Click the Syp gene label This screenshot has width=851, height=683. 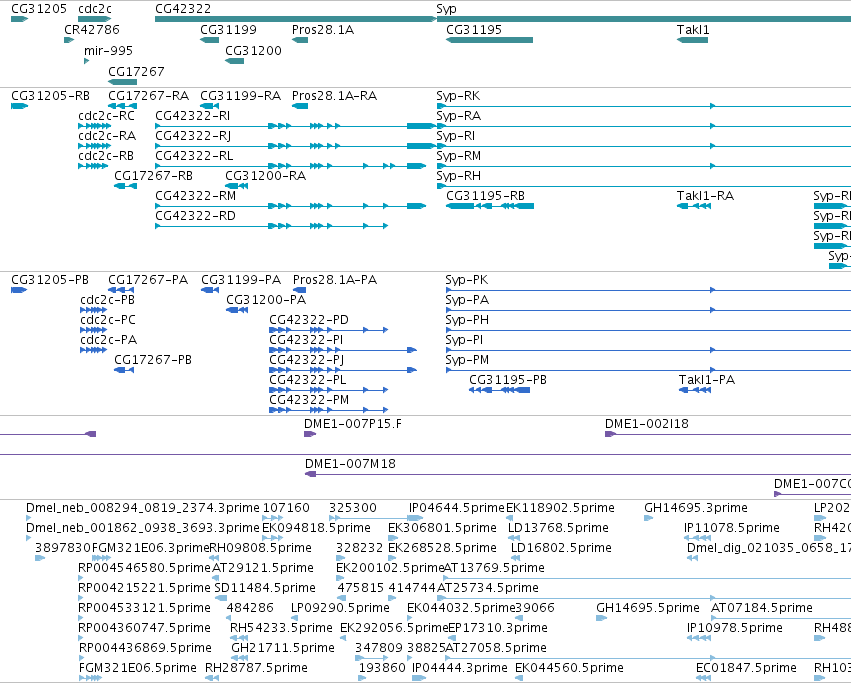coord(446,9)
